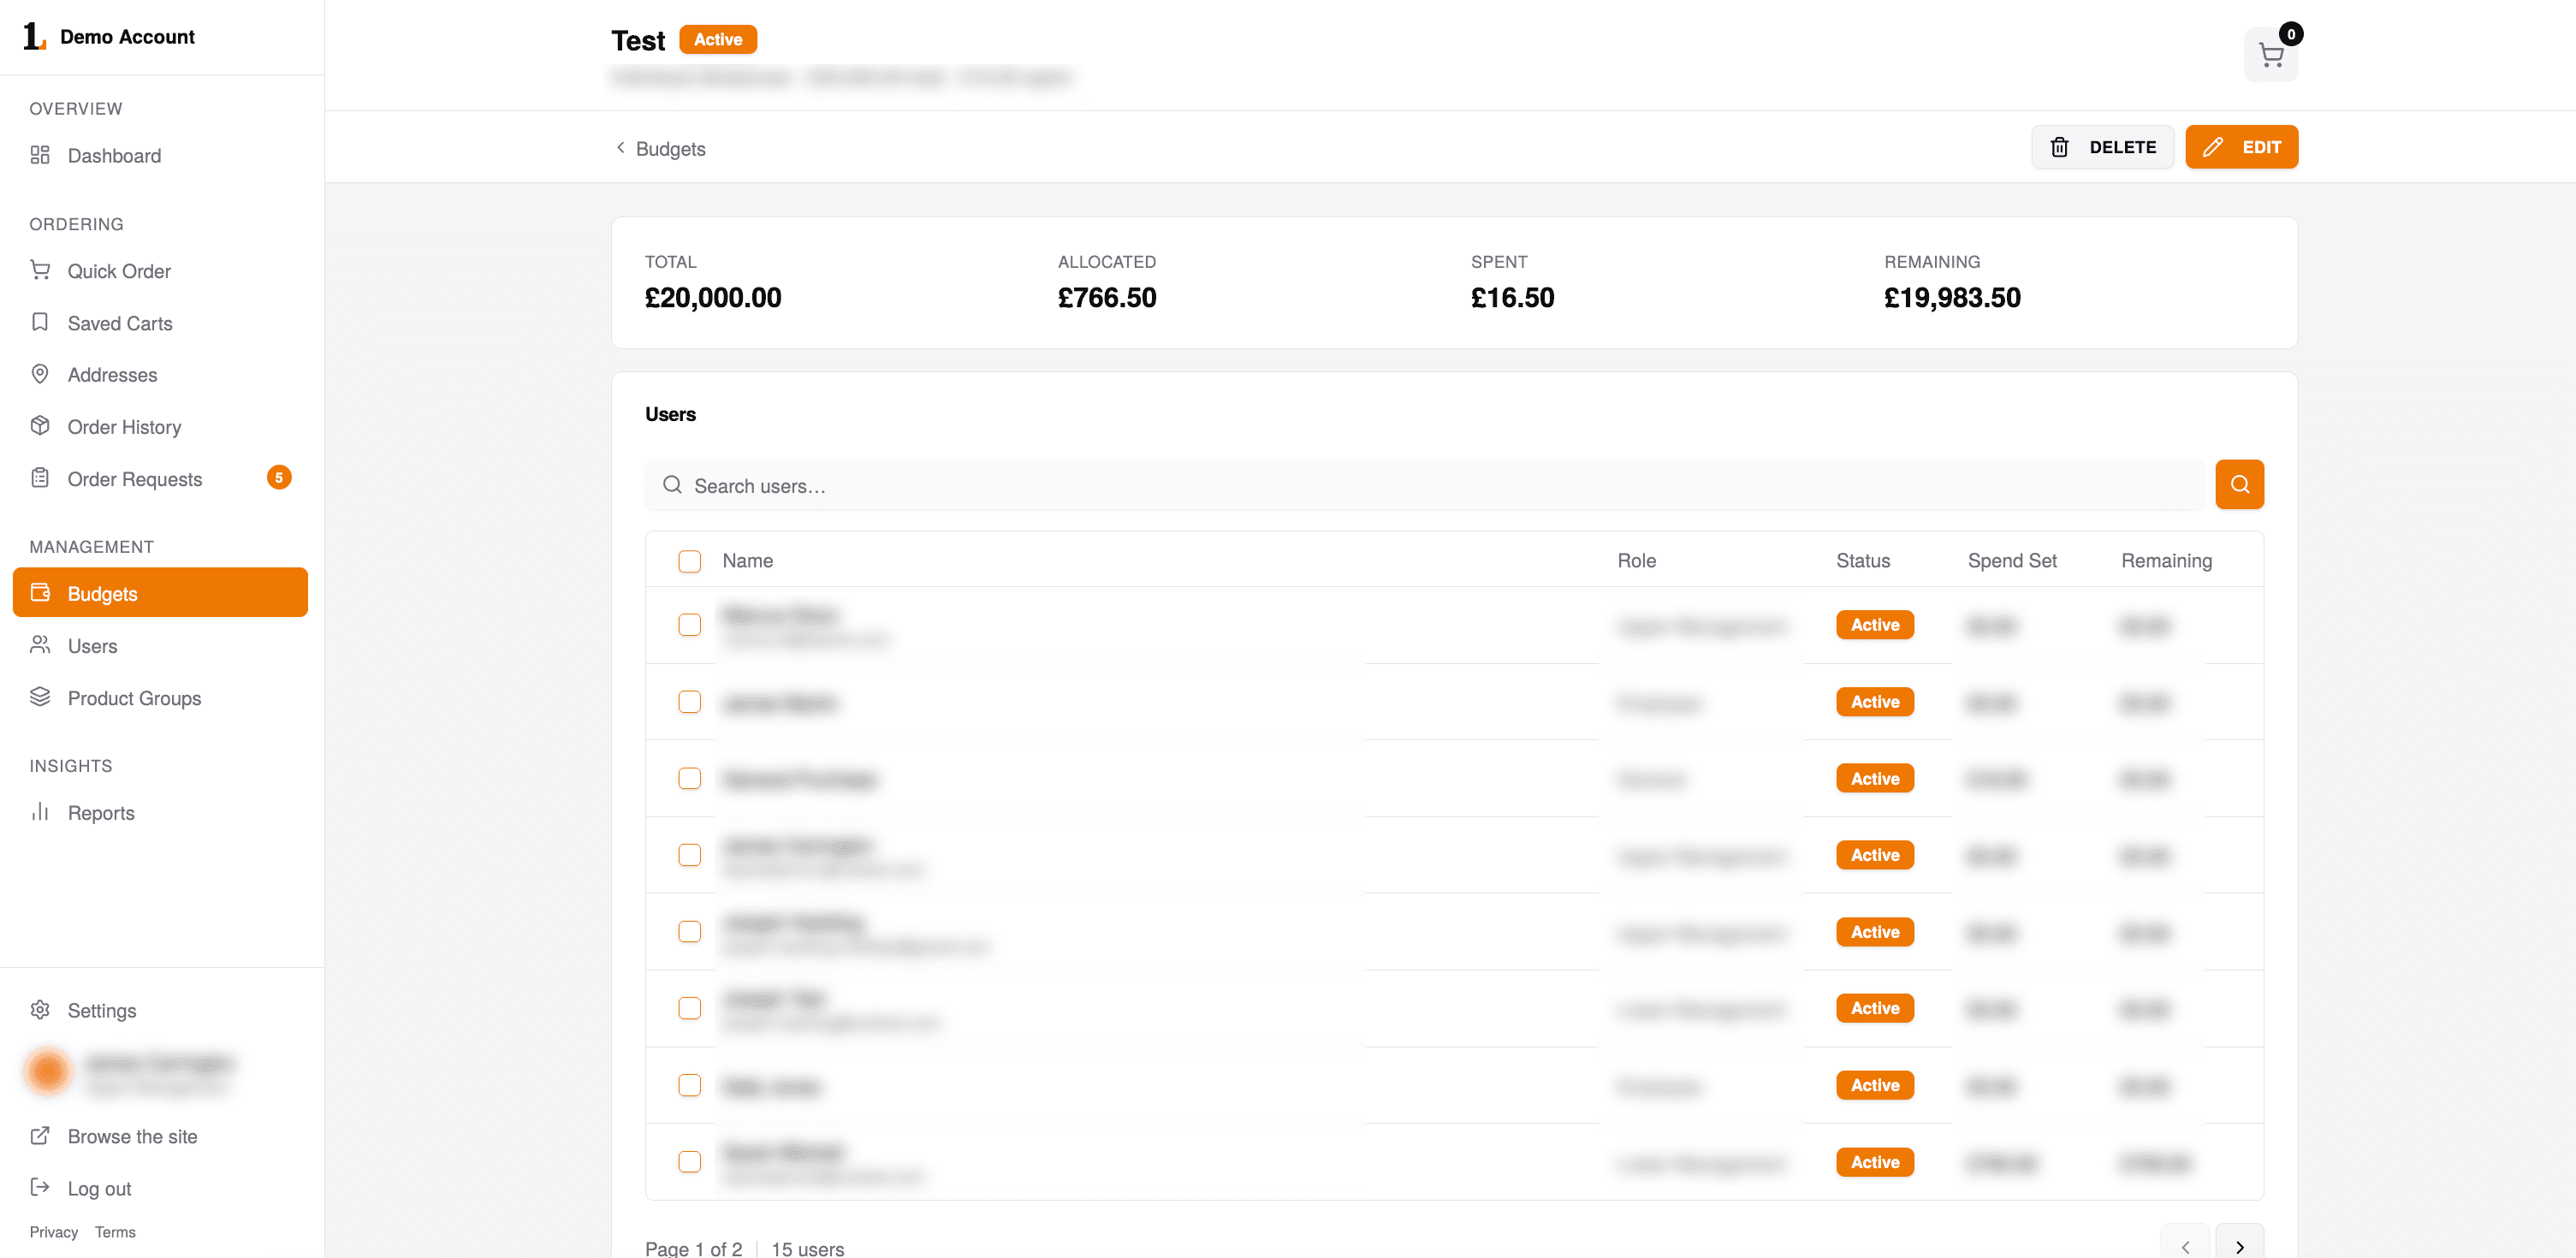Open the Terms link

pyautogui.click(x=115, y=1232)
